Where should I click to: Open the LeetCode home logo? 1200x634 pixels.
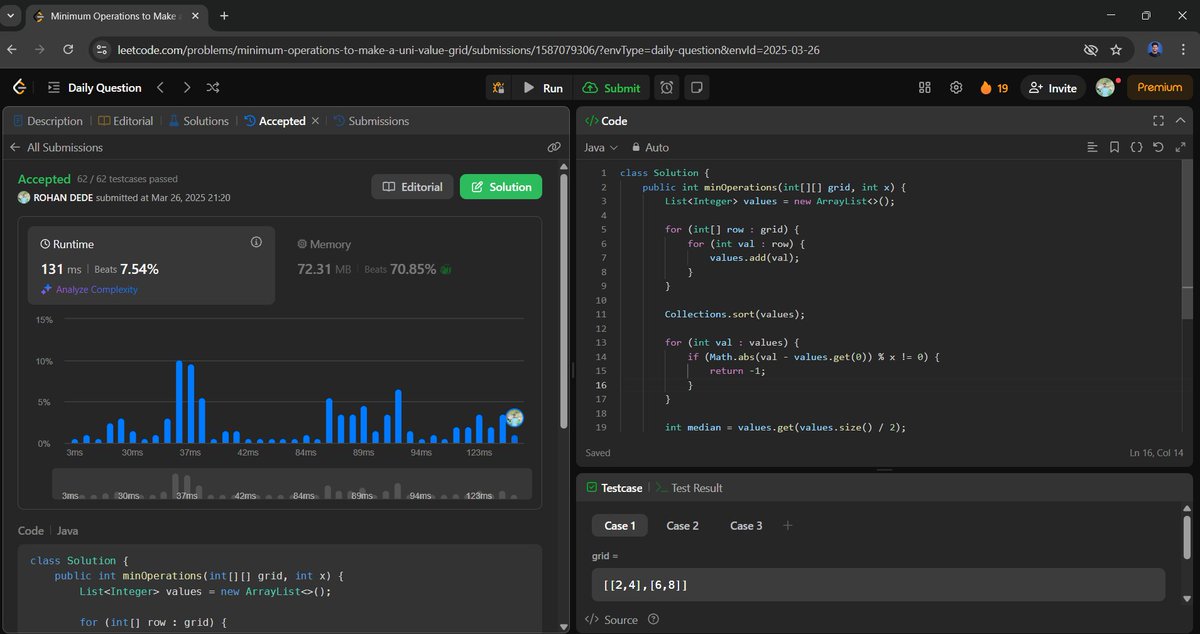coord(19,88)
